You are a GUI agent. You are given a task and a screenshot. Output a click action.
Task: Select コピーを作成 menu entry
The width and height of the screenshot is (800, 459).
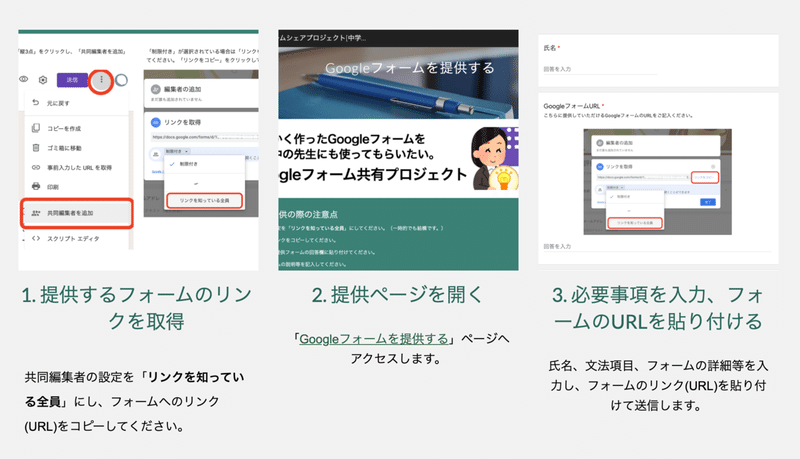click(x=77, y=128)
